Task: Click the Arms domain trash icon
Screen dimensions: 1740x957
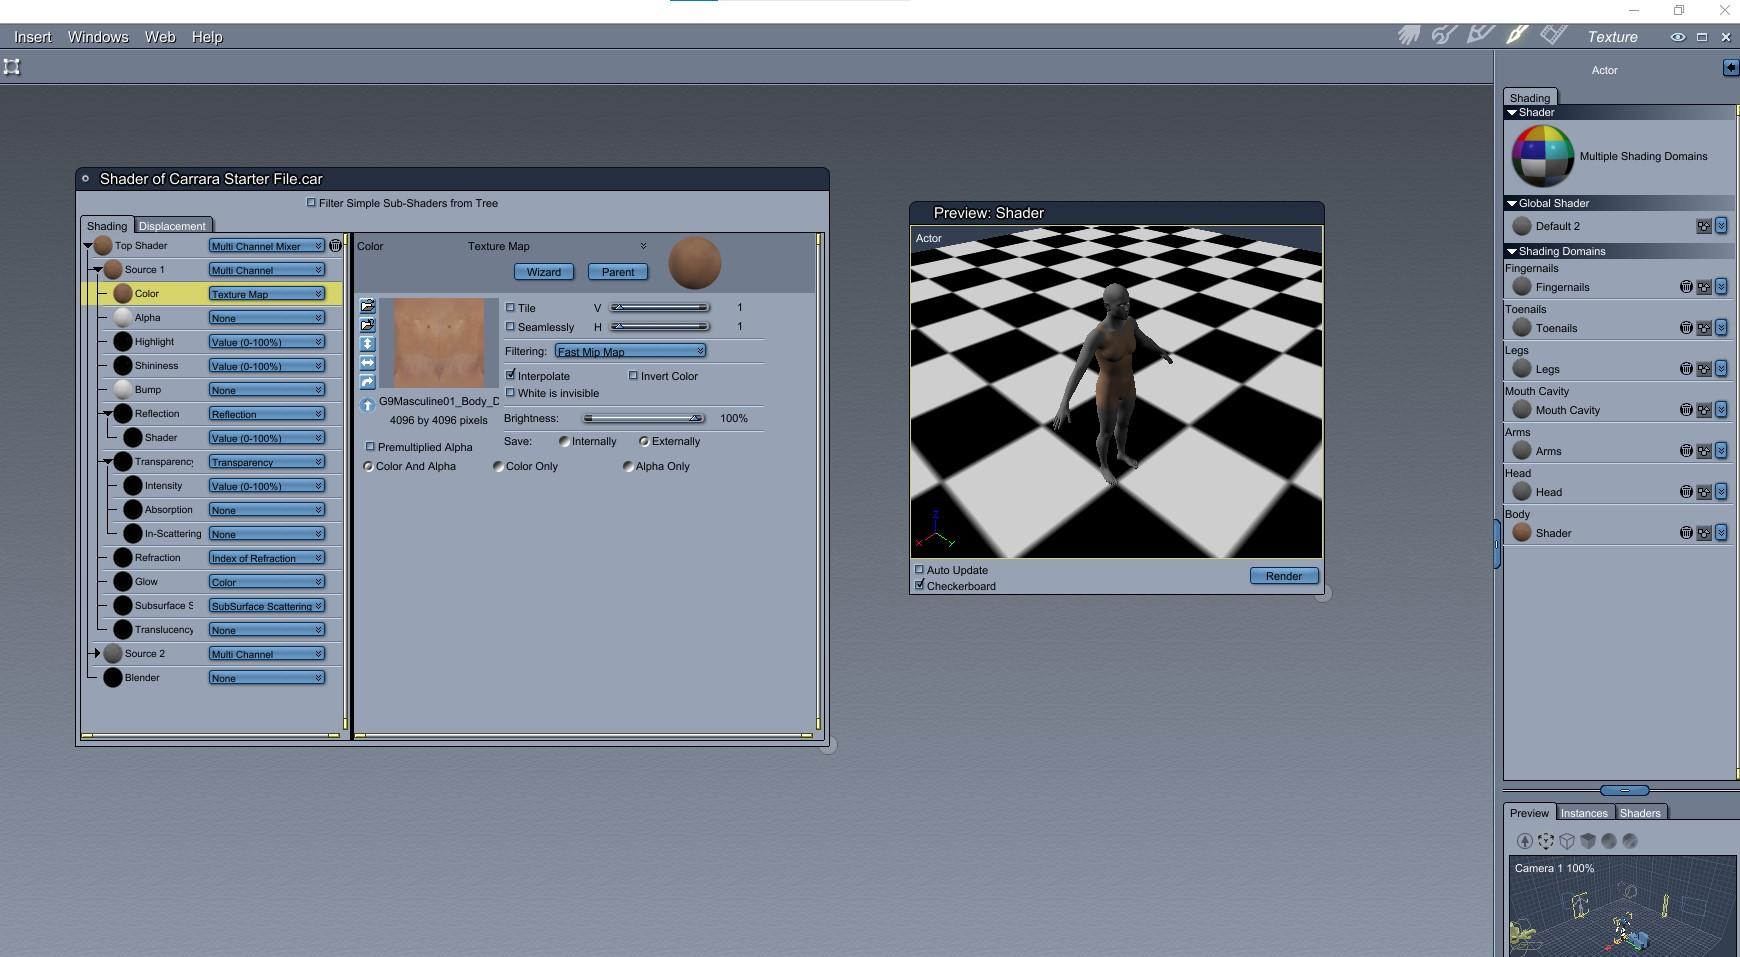Action: (x=1686, y=451)
